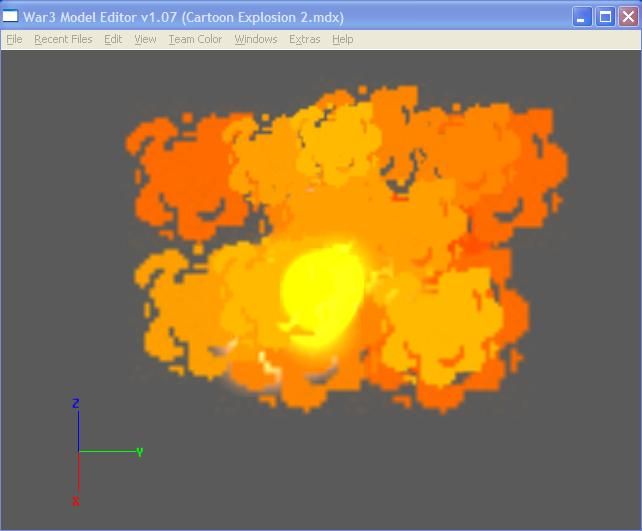The height and width of the screenshot is (531, 642).
Task: Click the application icon in title bar
Action: pos(10,16)
